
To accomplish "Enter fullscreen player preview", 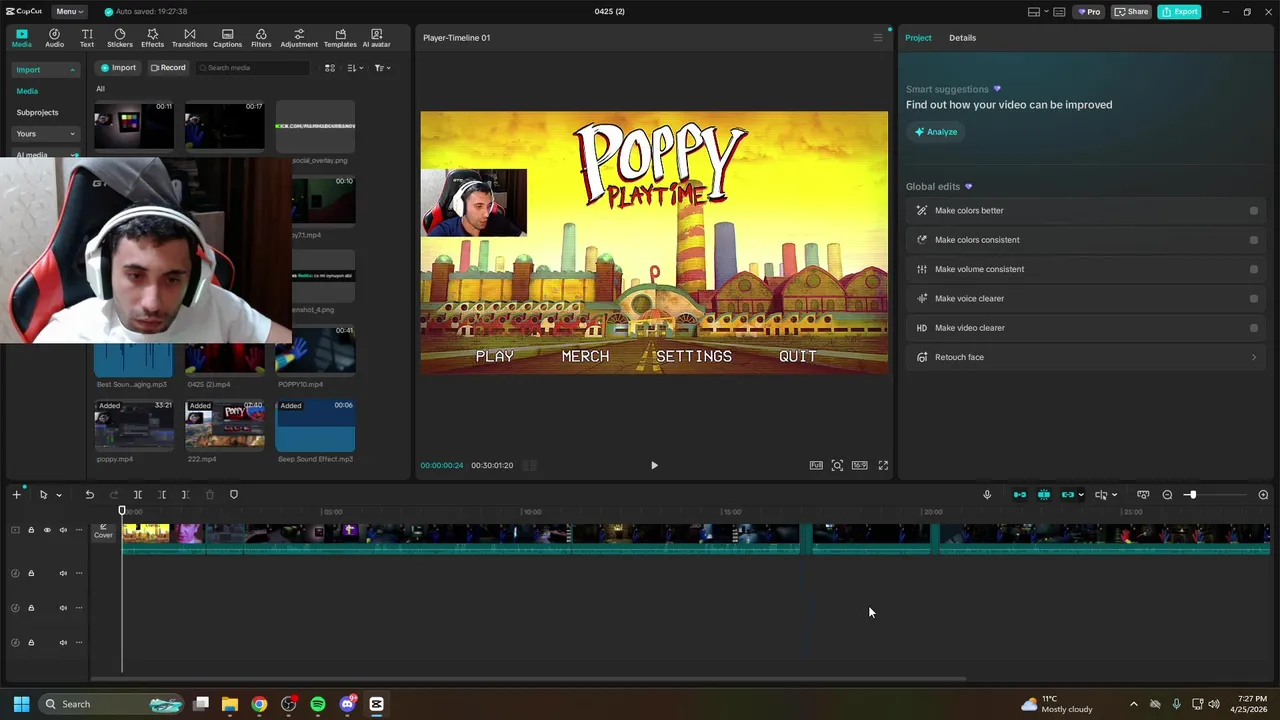I will 883,465.
